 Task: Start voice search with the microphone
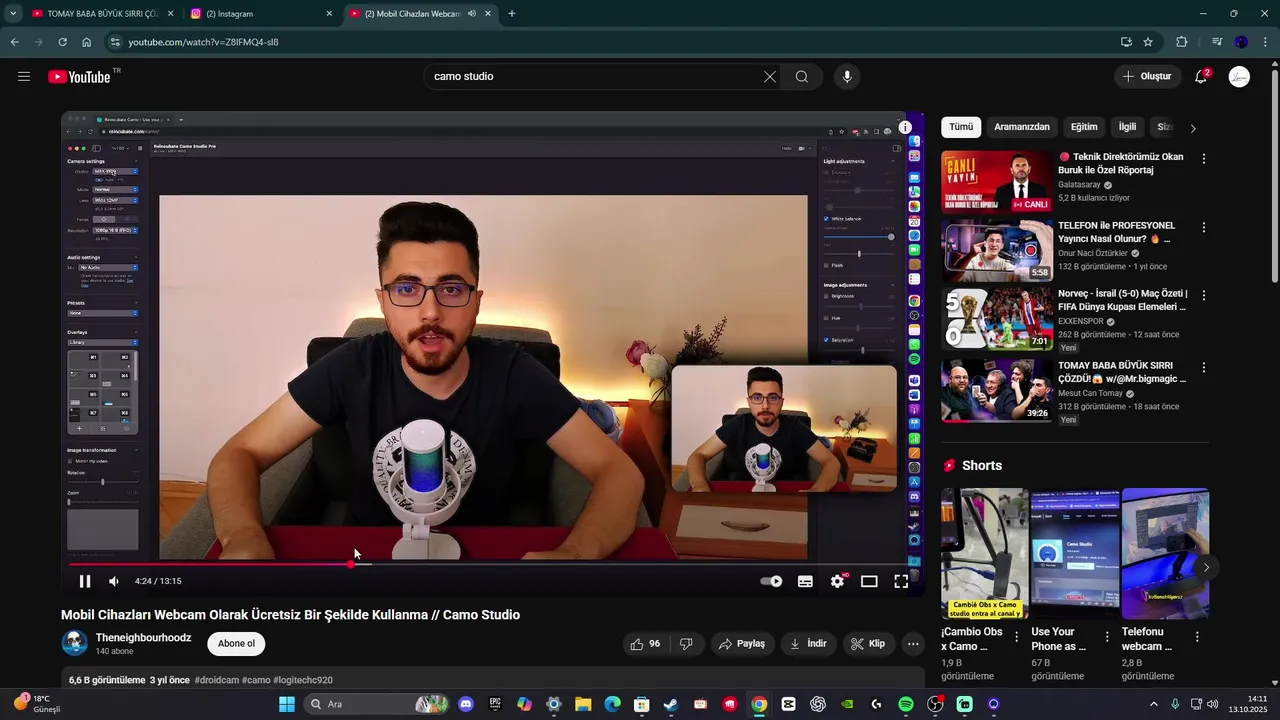click(847, 77)
